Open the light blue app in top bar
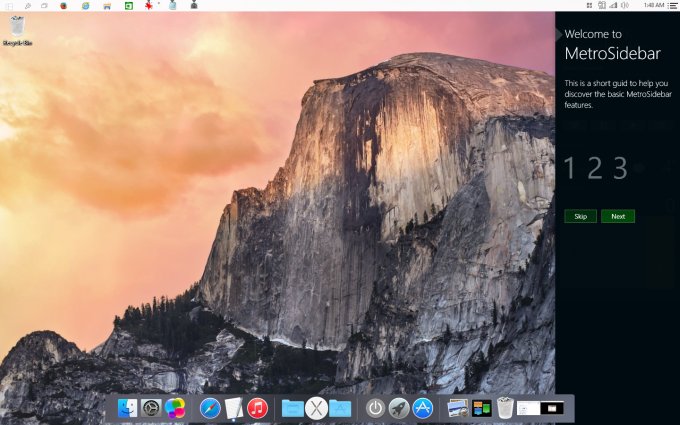This screenshot has height=425, width=680. click(173, 5)
